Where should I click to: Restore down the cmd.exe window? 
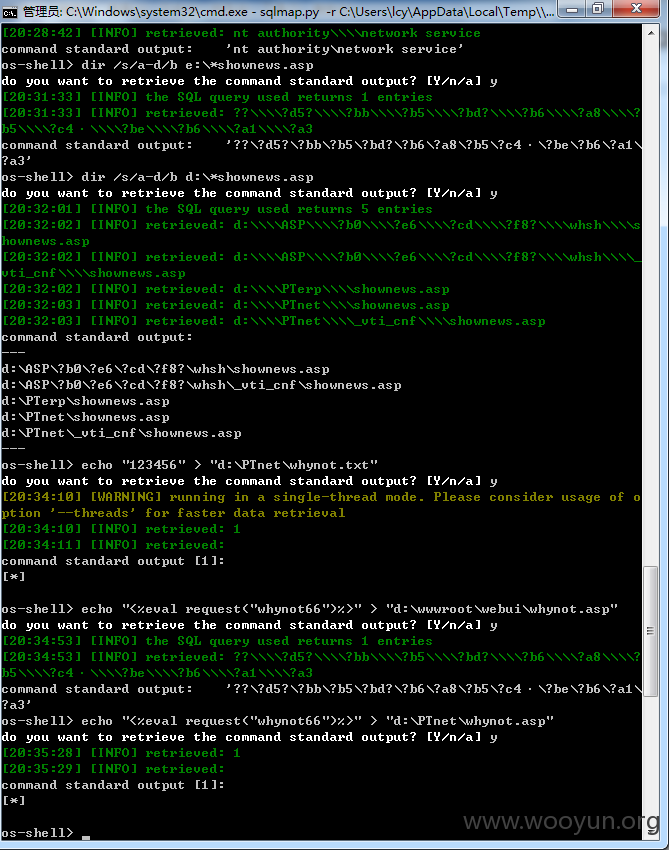[x=598, y=9]
